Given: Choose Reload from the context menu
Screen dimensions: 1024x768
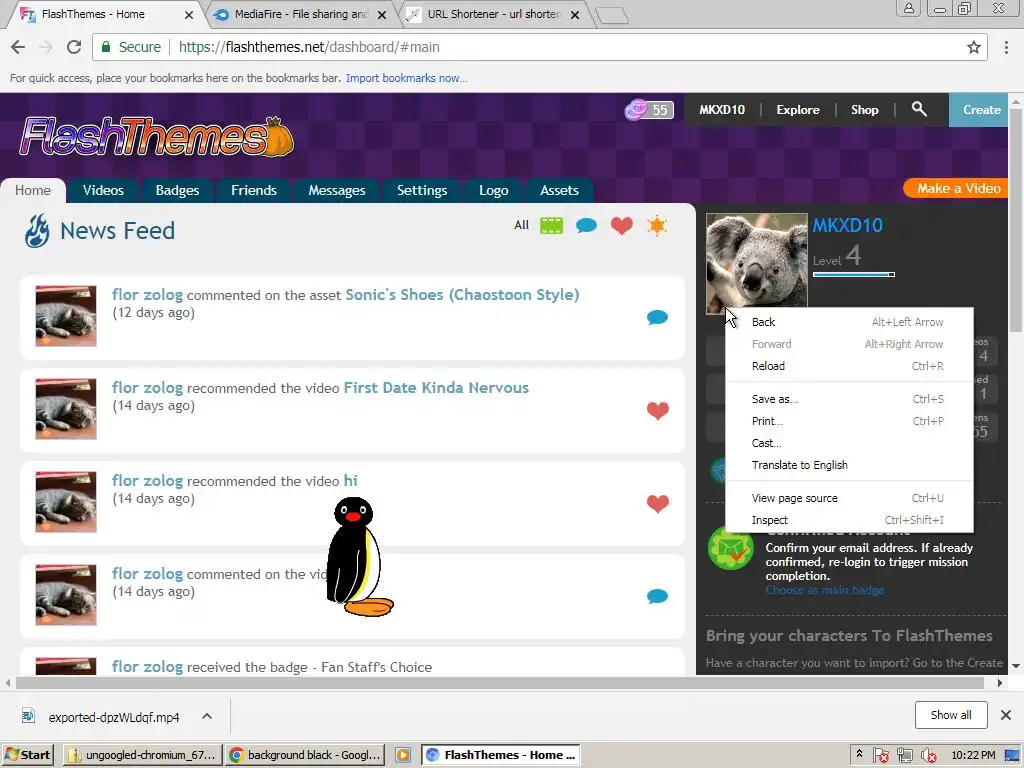Looking at the screenshot, I should click(x=848, y=366).
